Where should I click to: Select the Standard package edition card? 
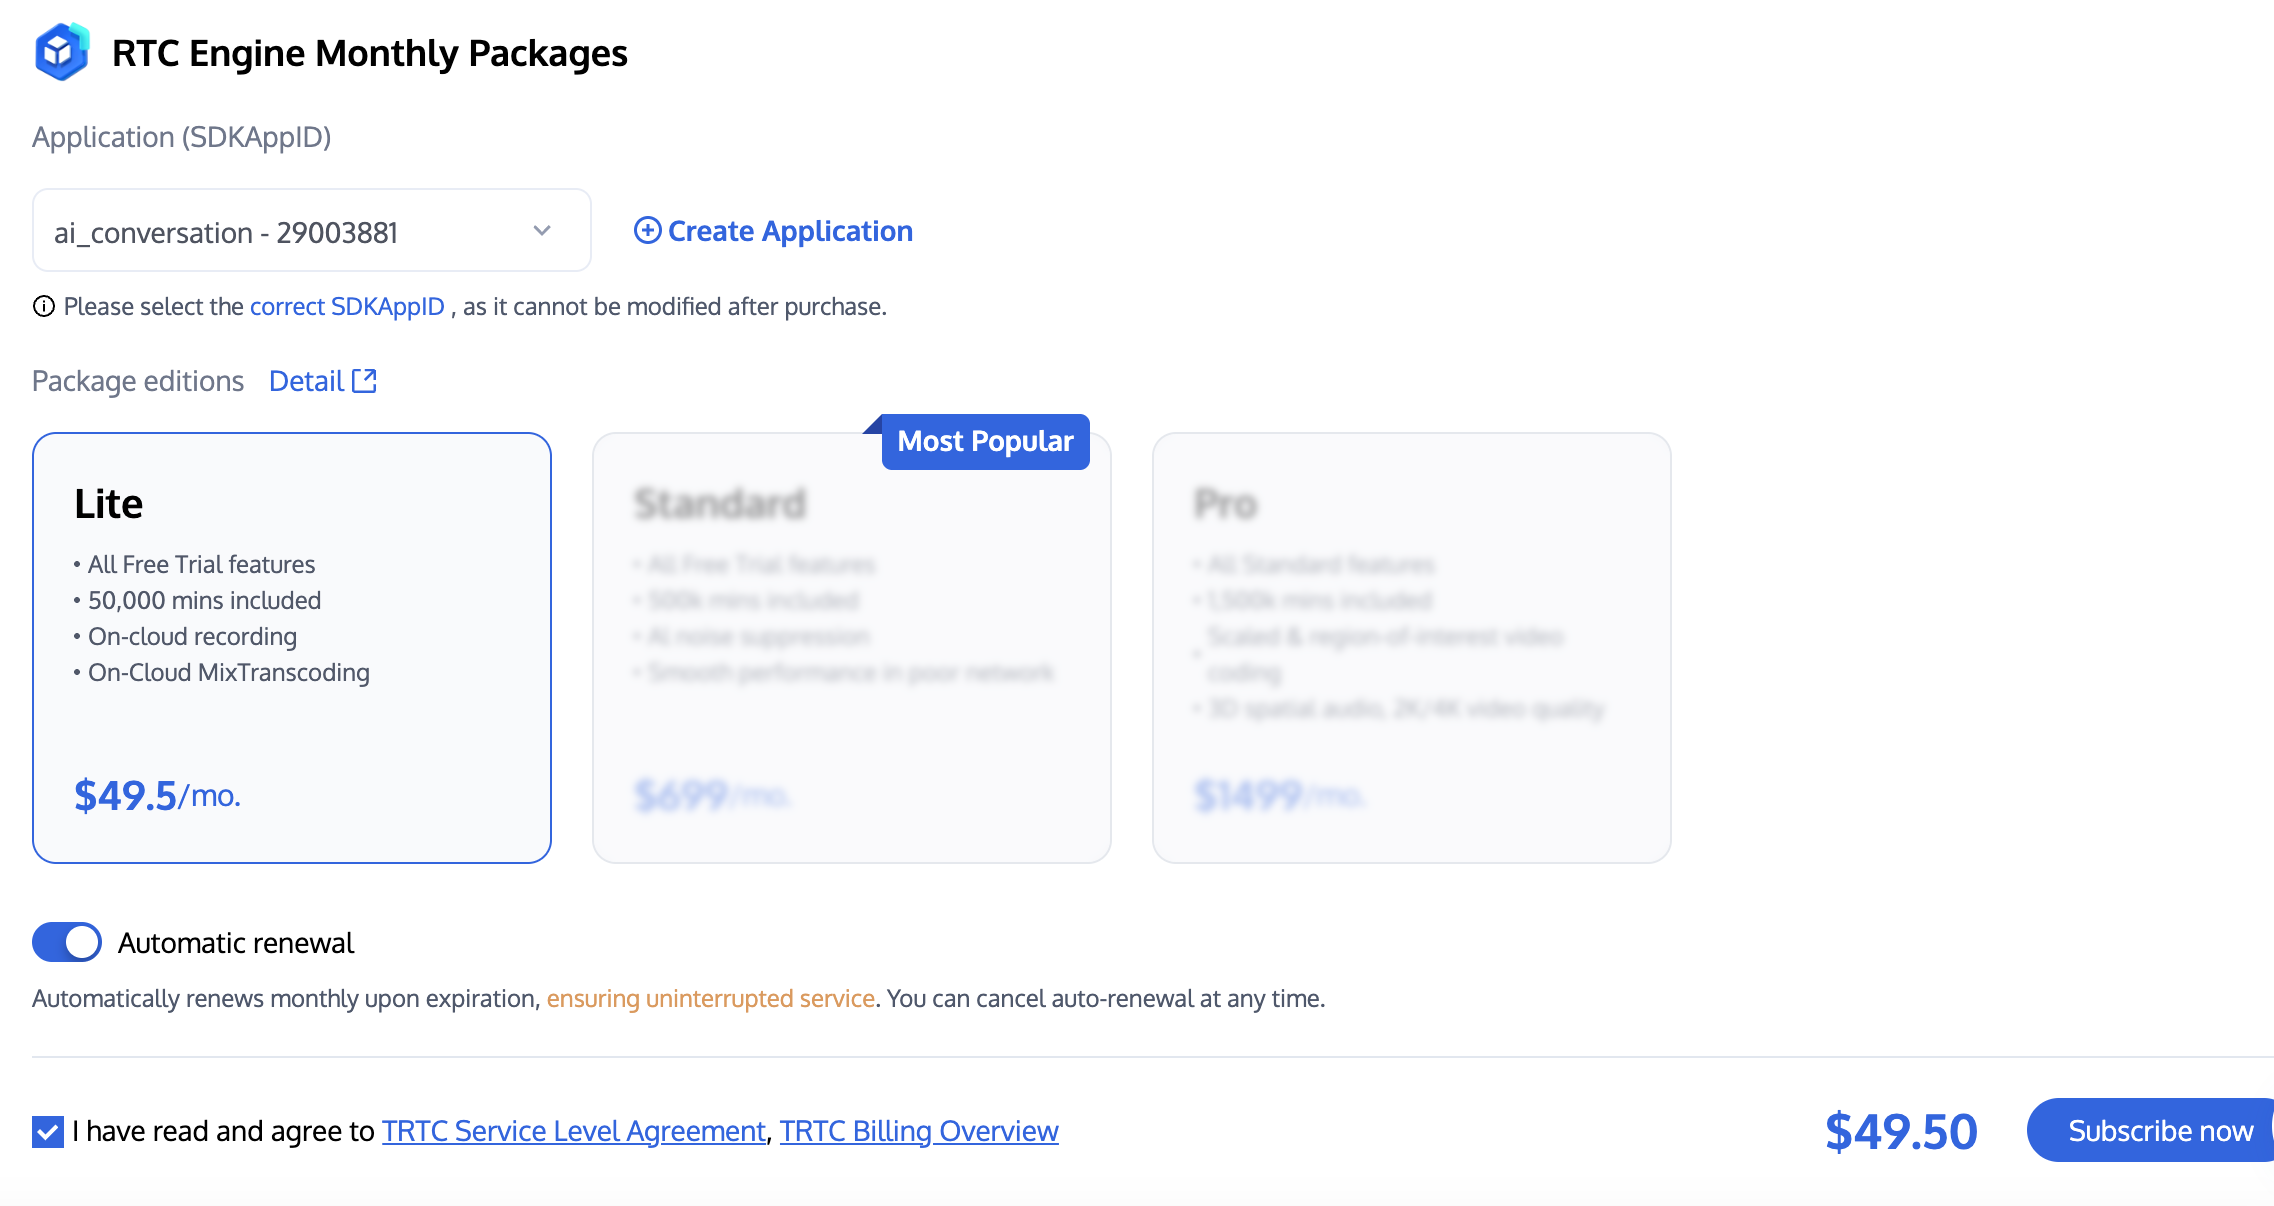[851, 647]
